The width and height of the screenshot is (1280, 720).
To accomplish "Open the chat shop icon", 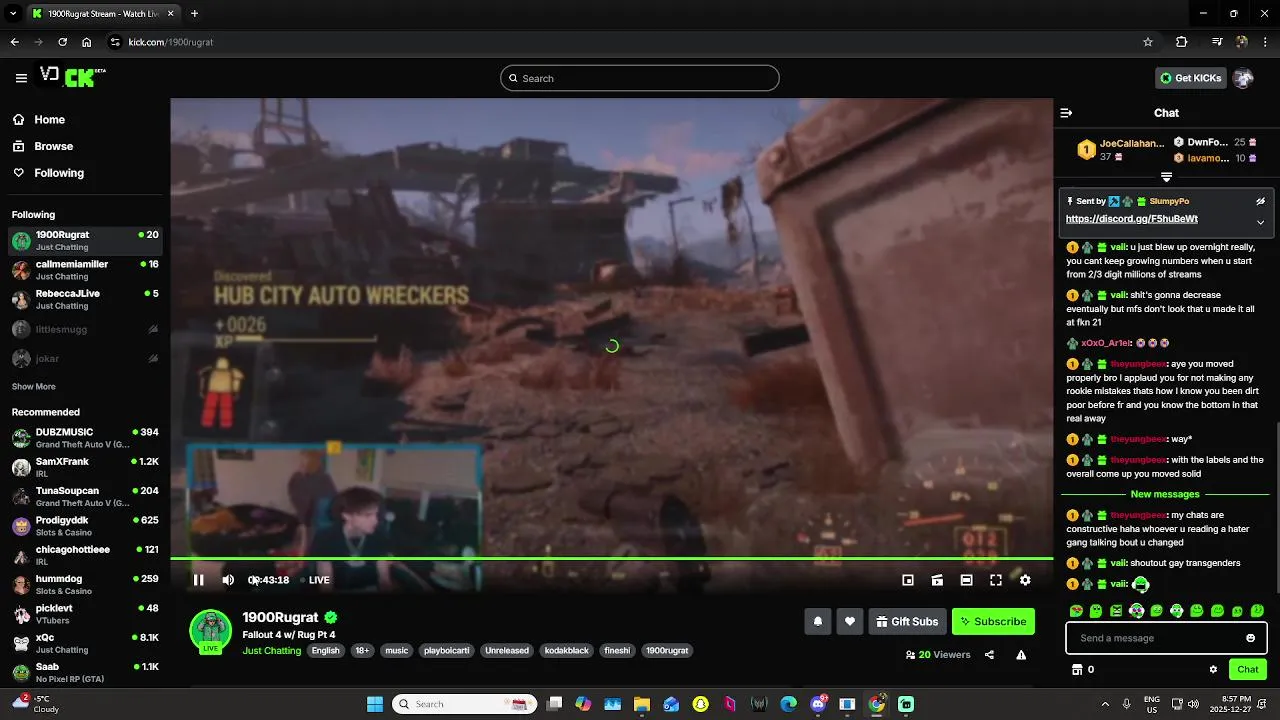I will [x=1077, y=670].
